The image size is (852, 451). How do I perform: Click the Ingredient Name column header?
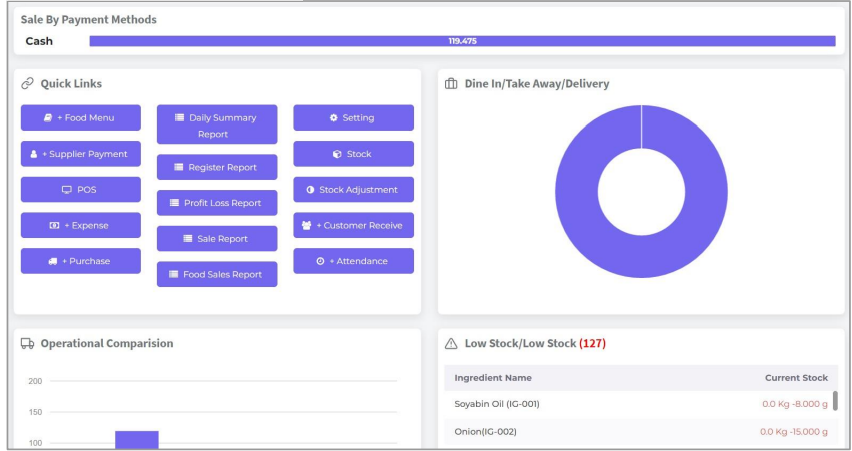click(493, 378)
